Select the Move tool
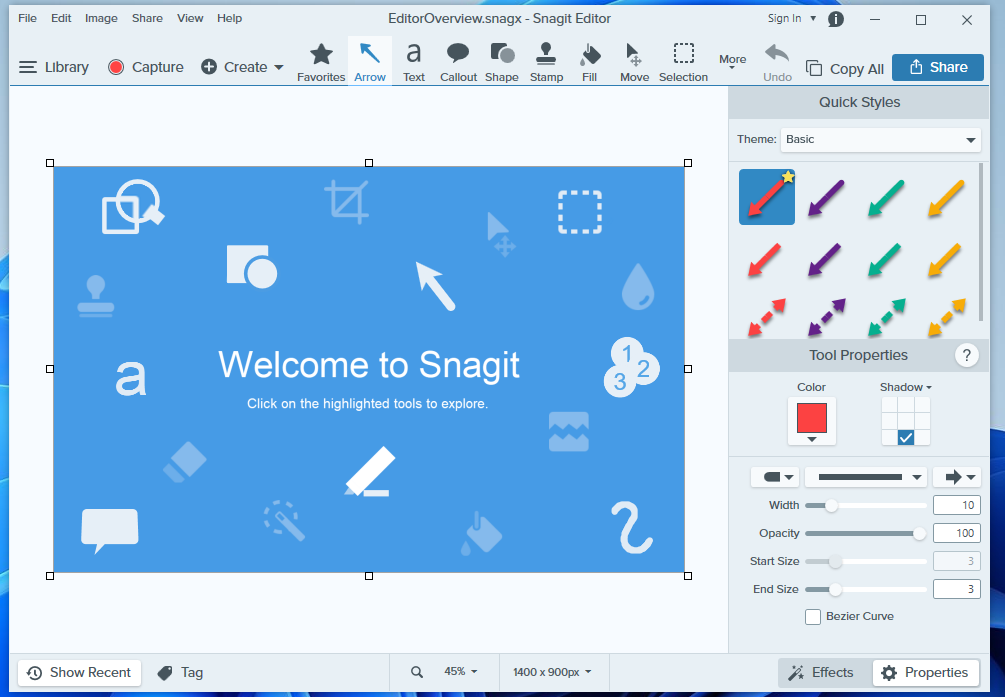Screen dimensions: 1005x697 pyautogui.click(x=634, y=62)
